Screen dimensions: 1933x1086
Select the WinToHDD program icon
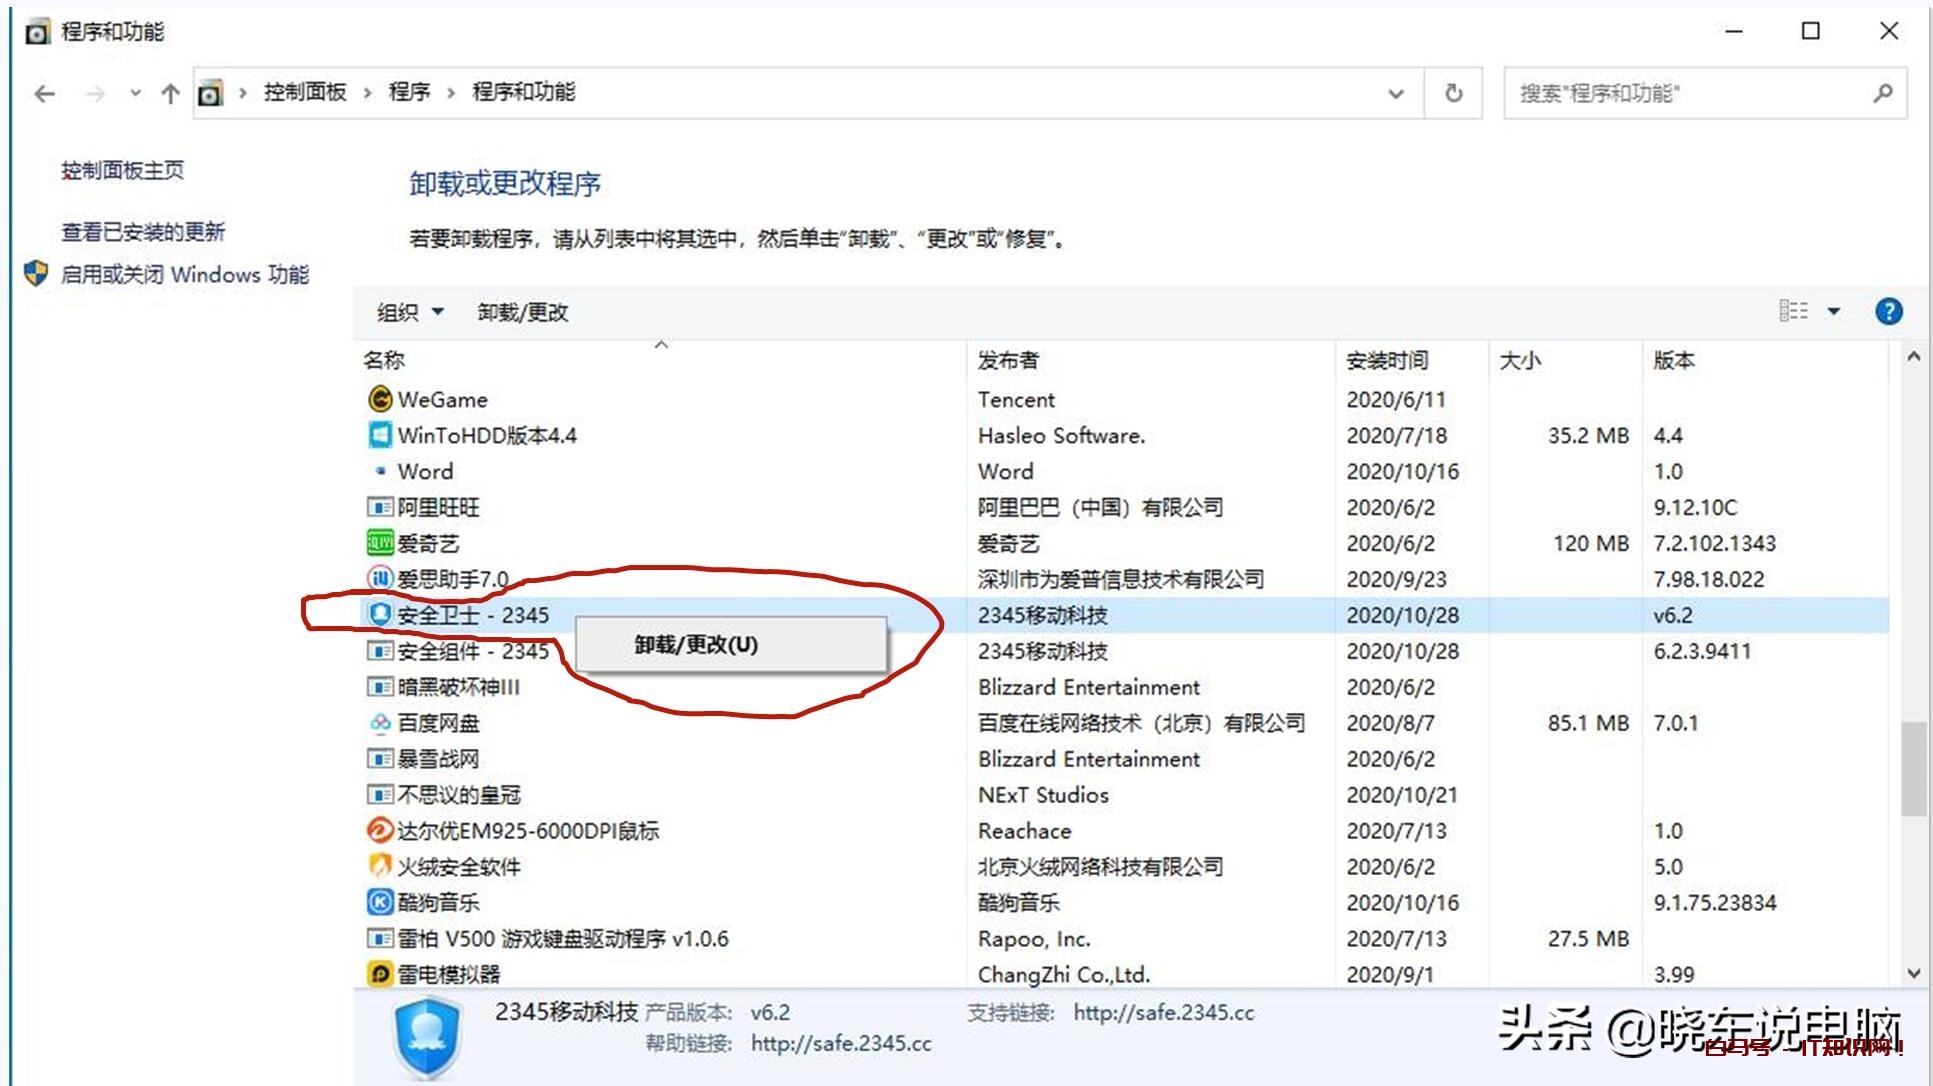click(x=380, y=435)
